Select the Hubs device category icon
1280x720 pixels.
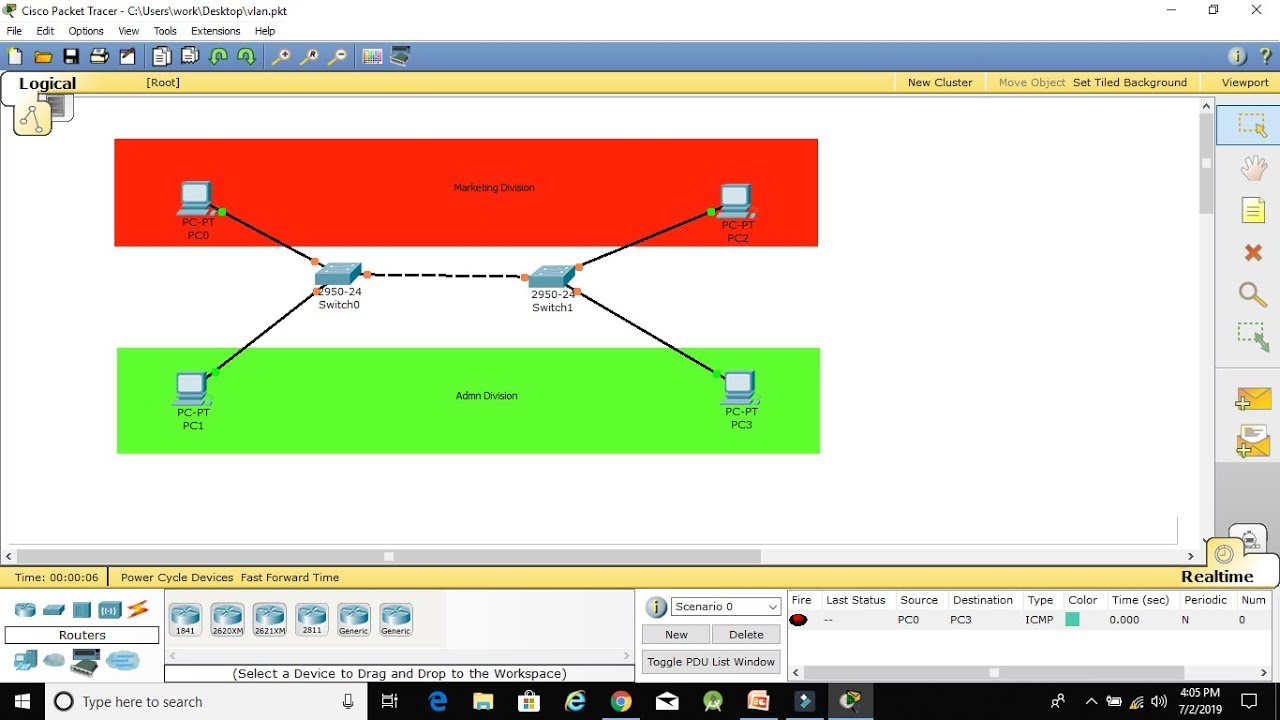(x=82, y=610)
